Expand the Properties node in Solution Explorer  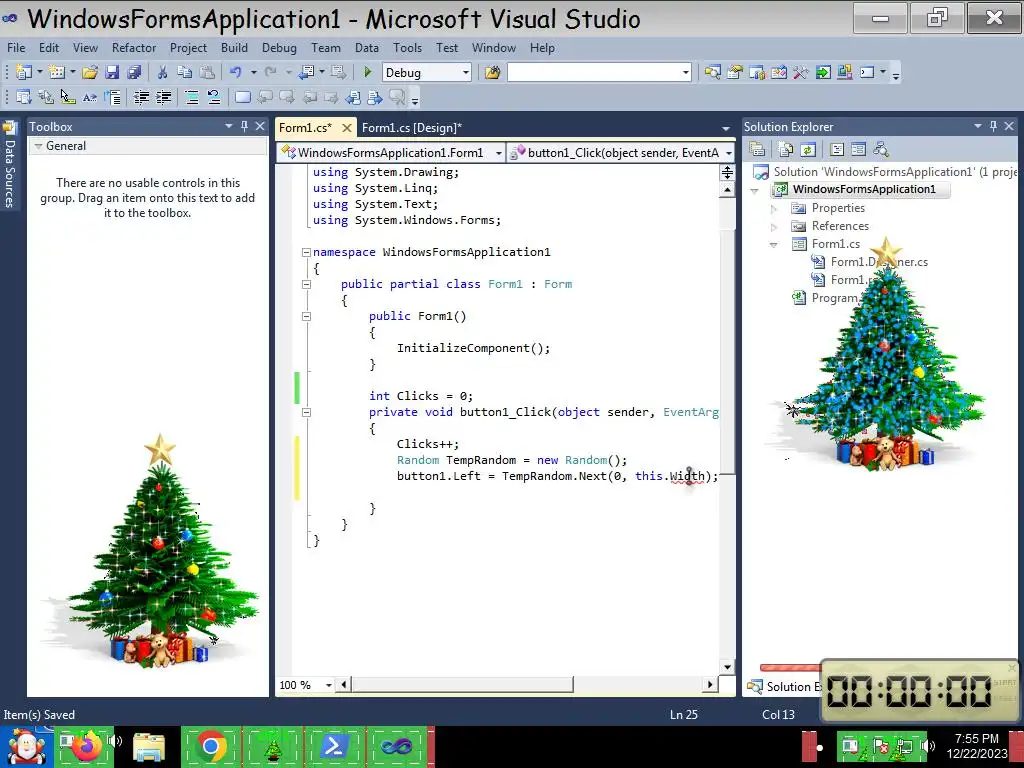click(x=774, y=208)
